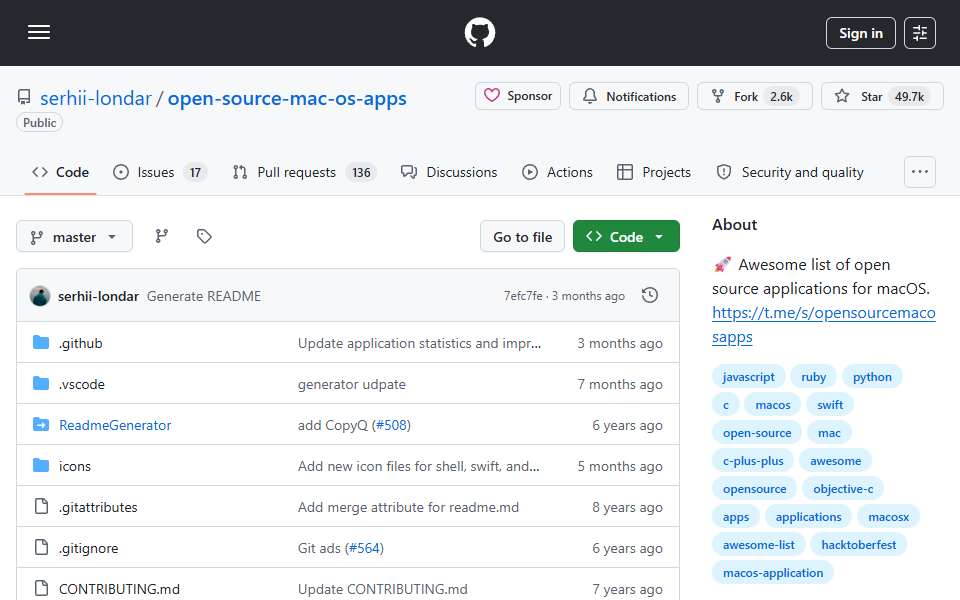Select the c-plus-plus topic tag
The image size is (960, 600).
pos(753,460)
